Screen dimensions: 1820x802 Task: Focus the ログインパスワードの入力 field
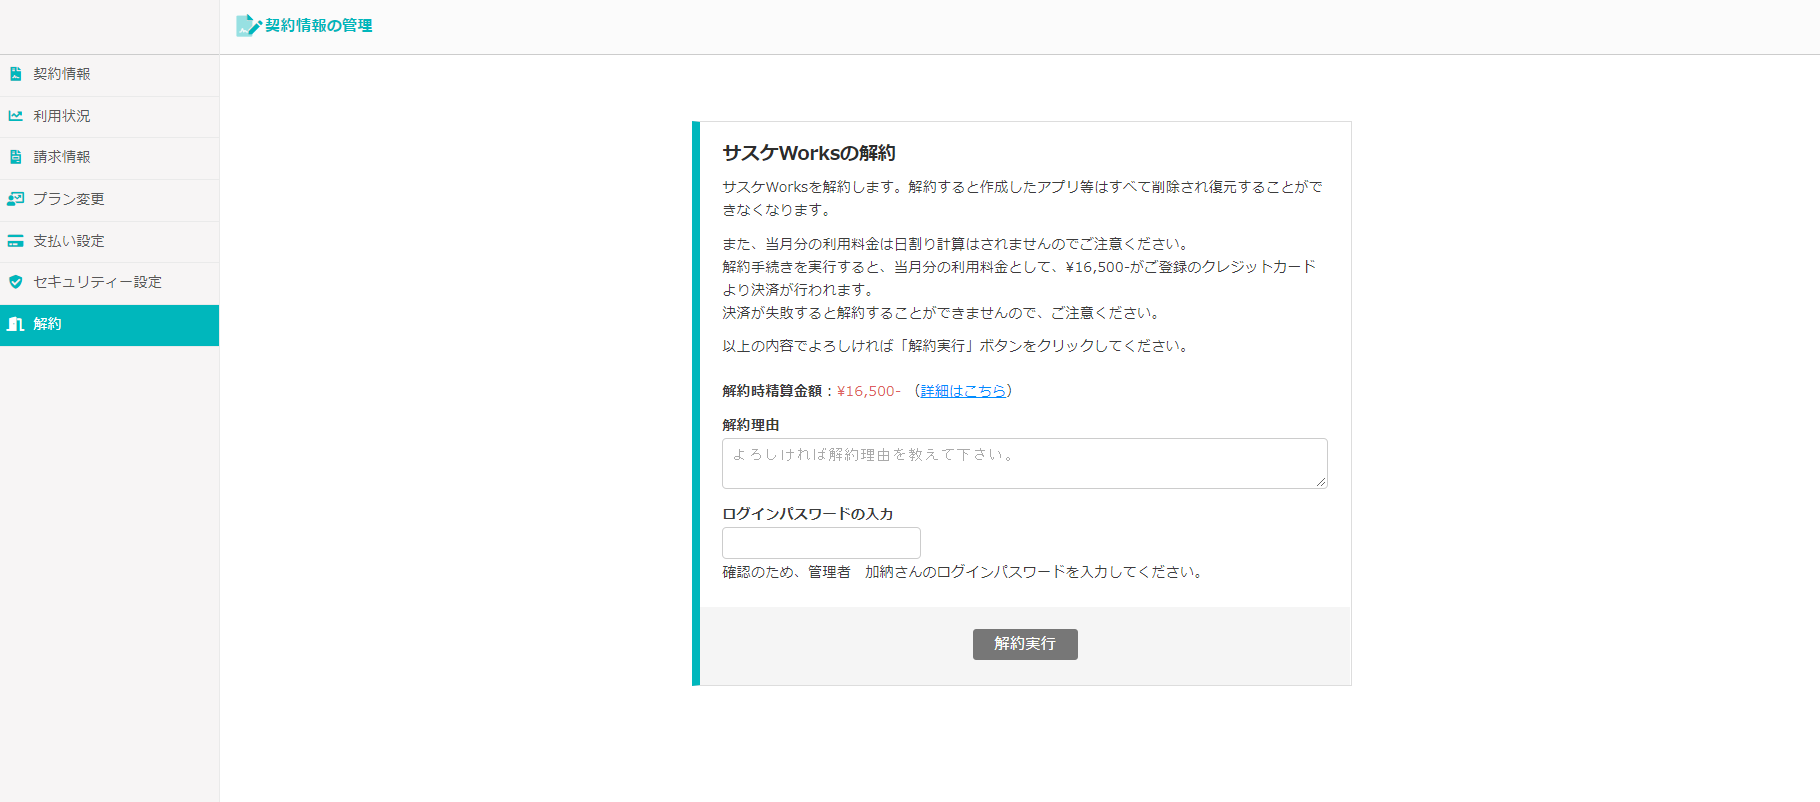tap(821, 543)
